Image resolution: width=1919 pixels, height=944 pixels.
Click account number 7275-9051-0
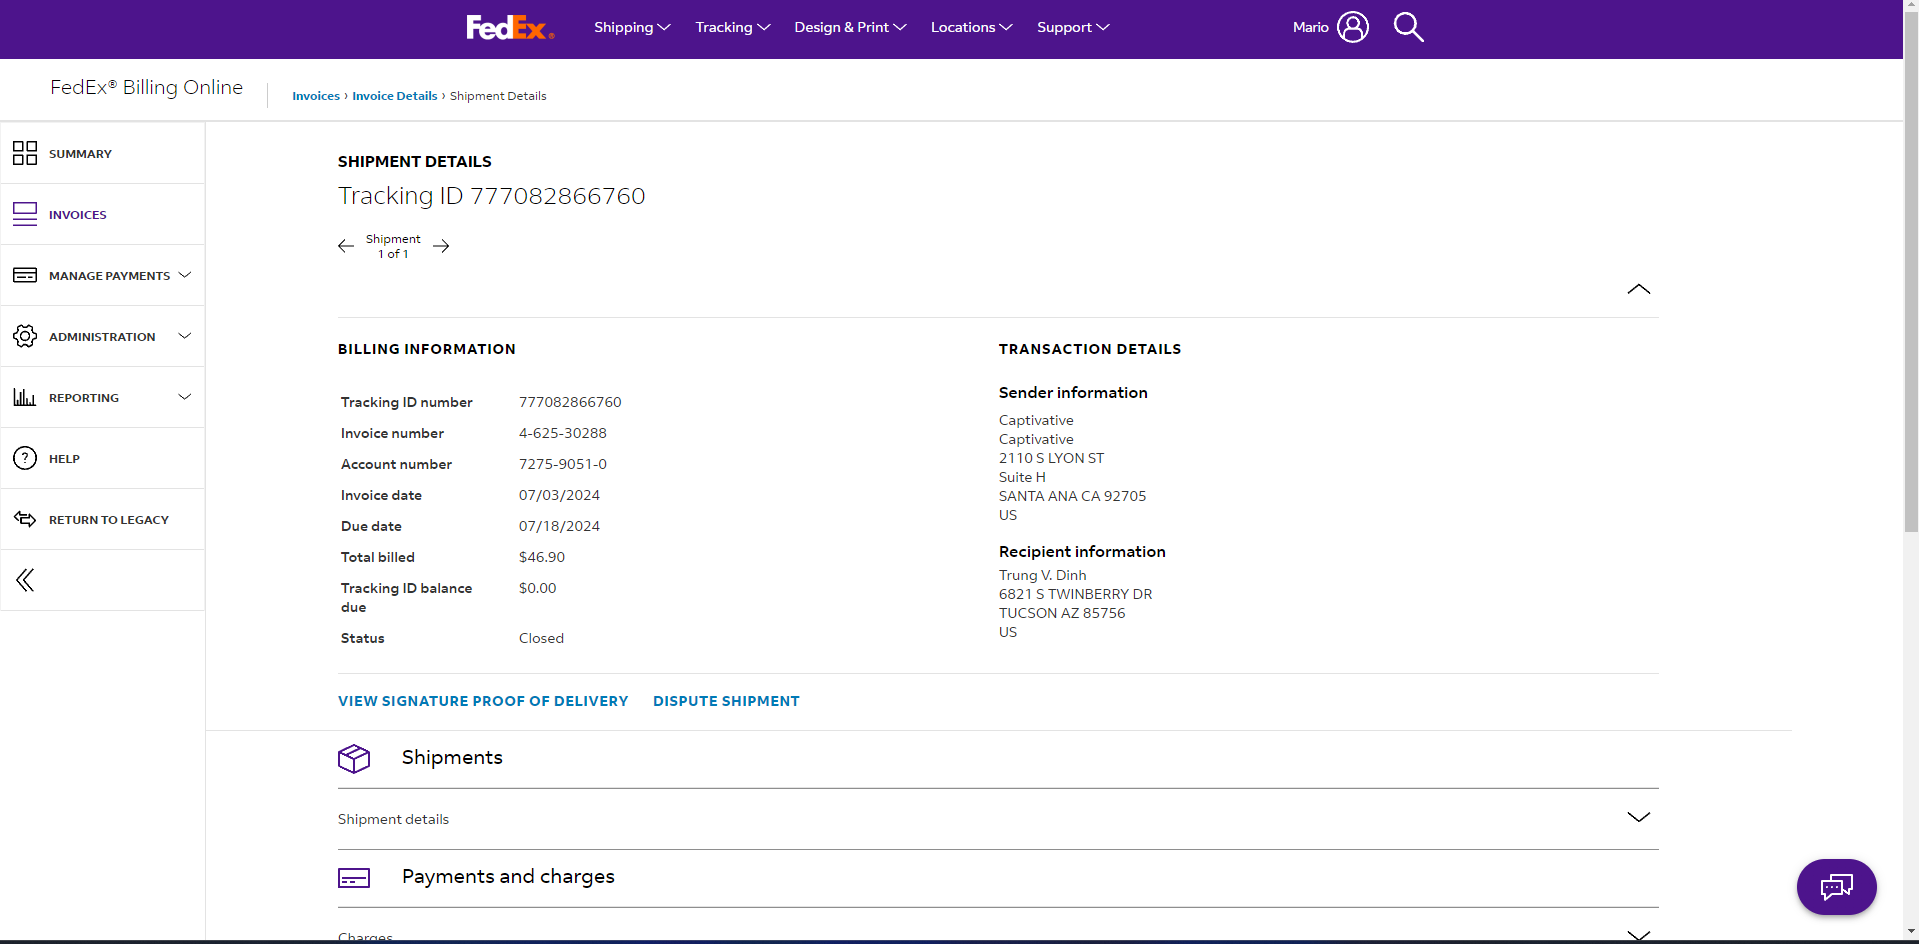click(x=563, y=464)
